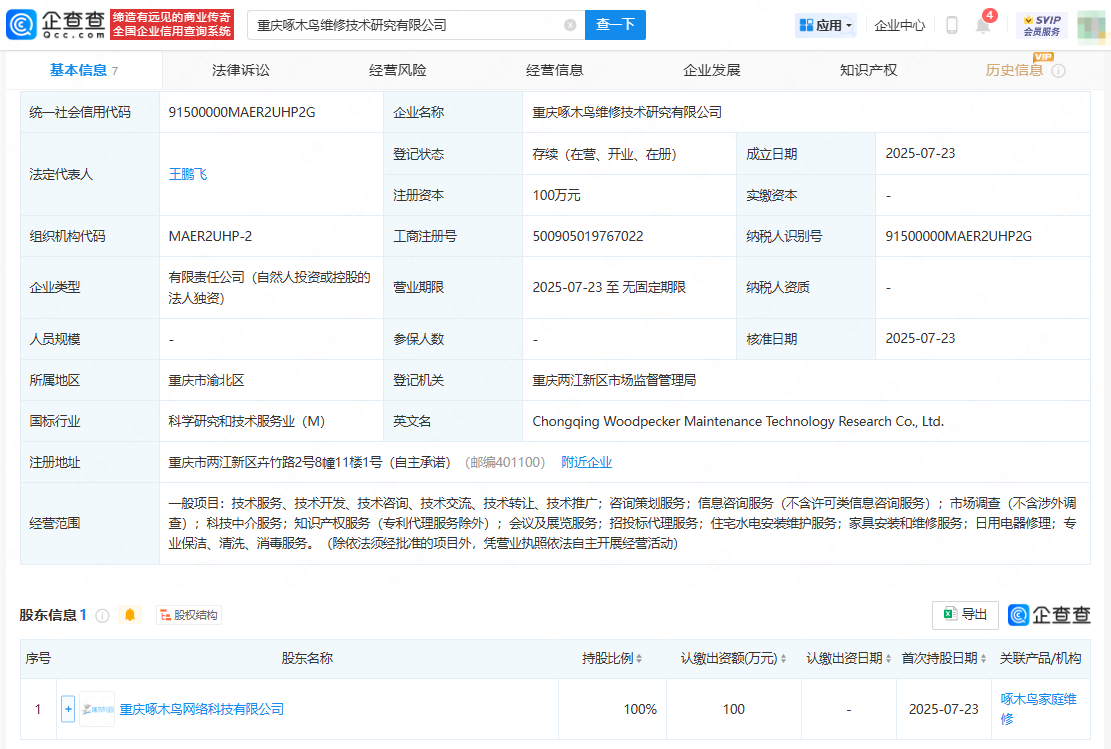The width and height of the screenshot is (1111, 749).
Task: Click the 查一下 search button
Action: (x=615, y=25)
